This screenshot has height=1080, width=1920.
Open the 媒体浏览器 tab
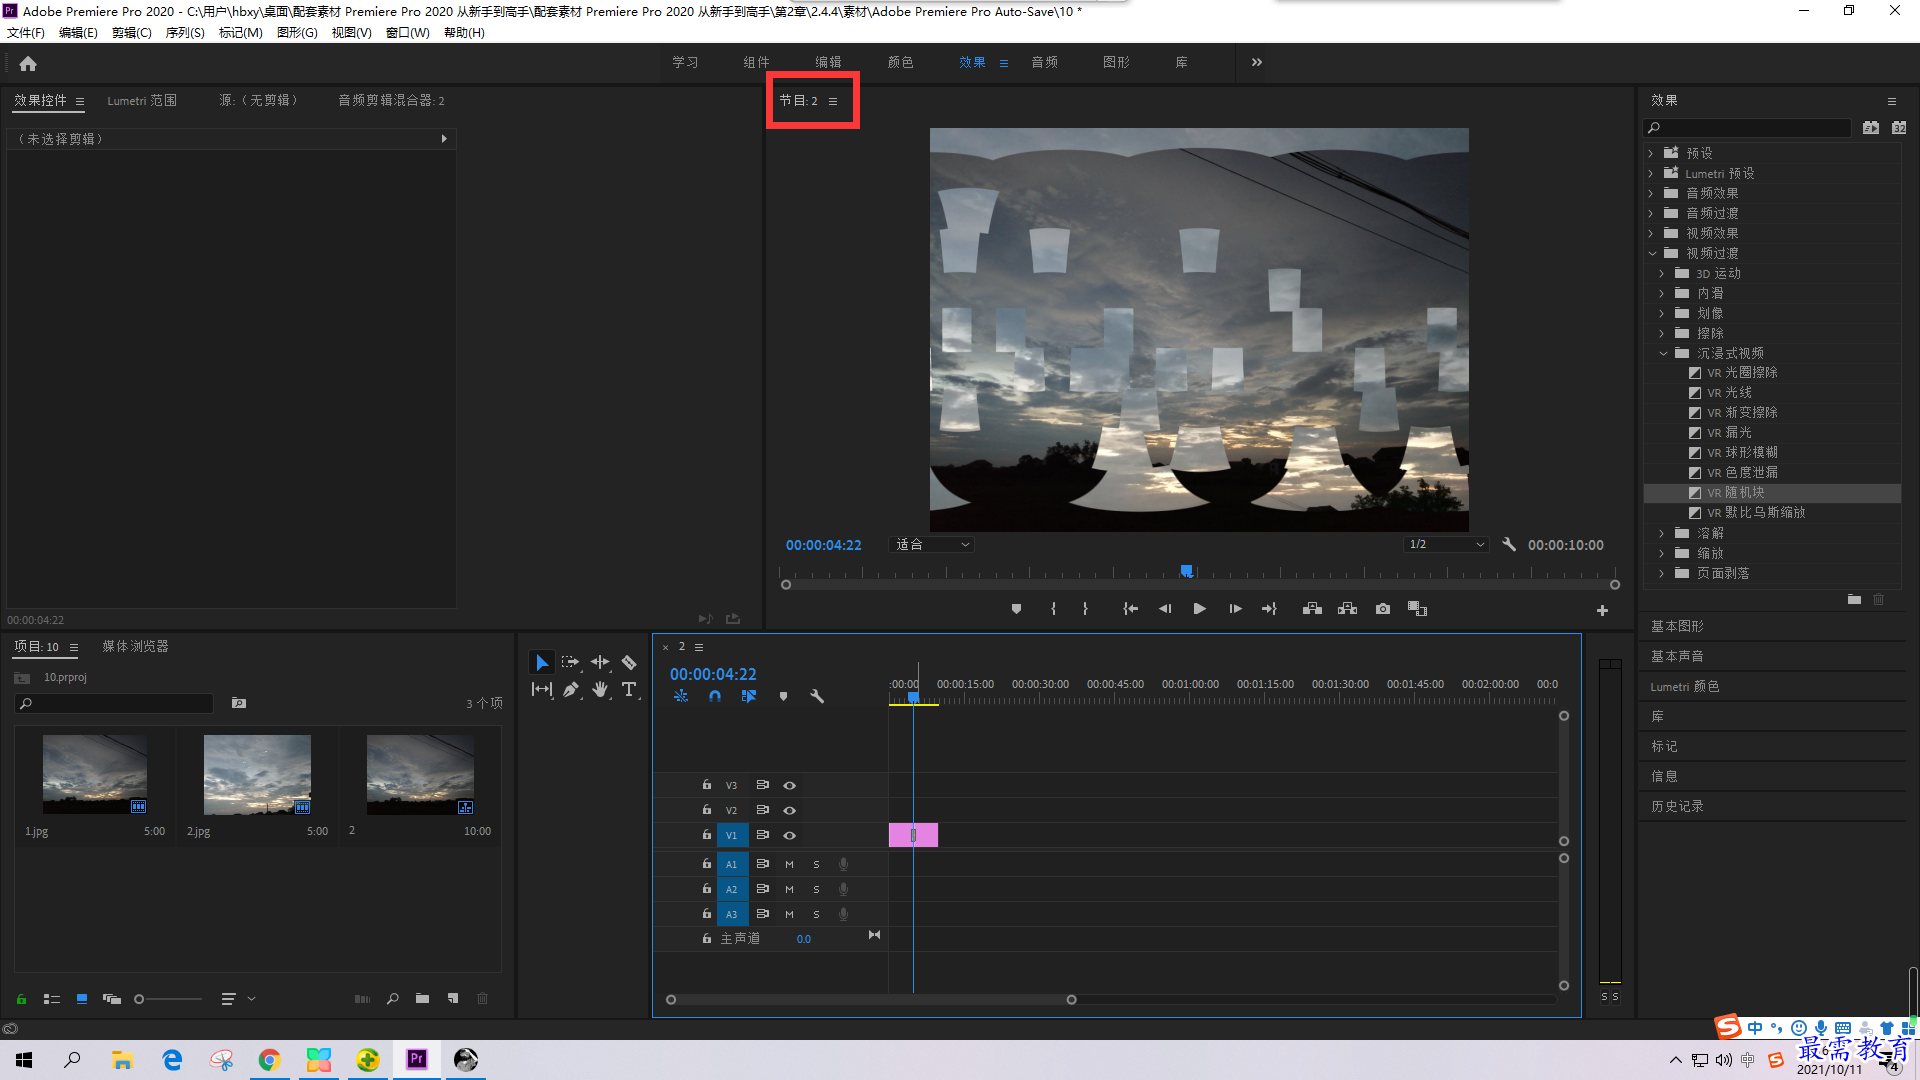point(135,646)
